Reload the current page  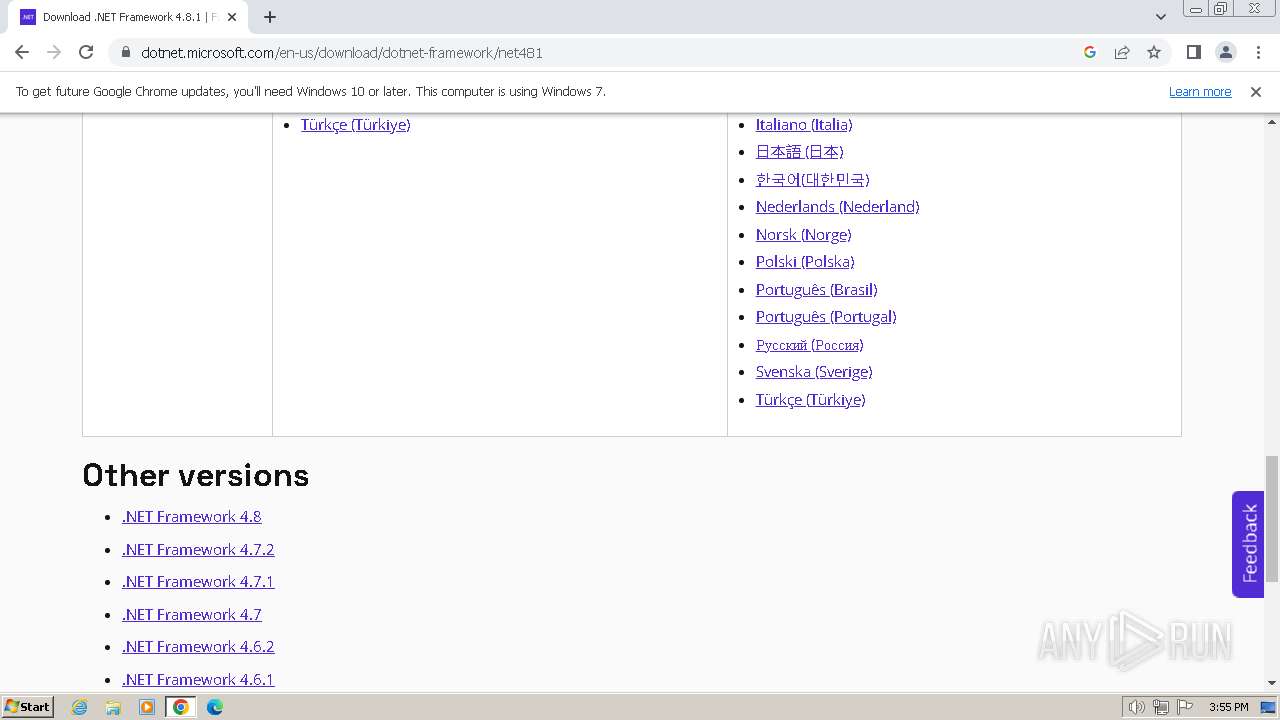pos(86,52)
